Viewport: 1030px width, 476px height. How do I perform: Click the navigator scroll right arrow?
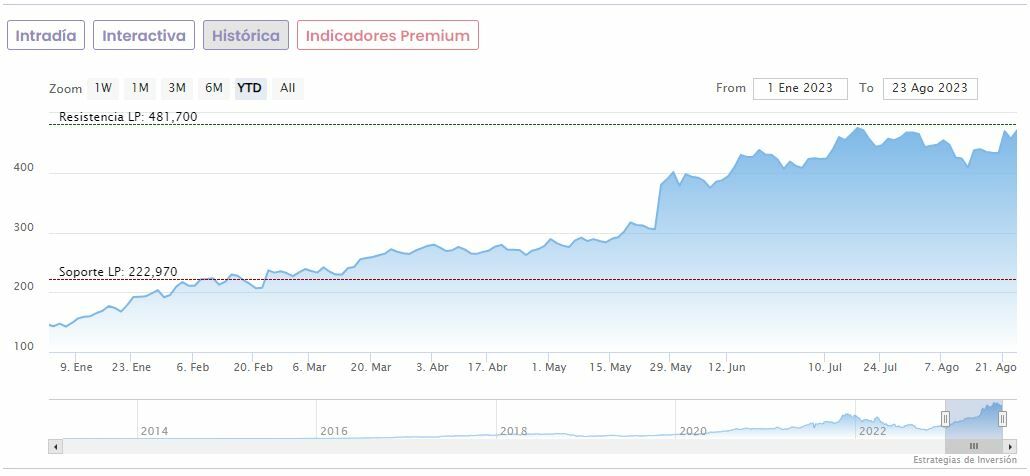pyautogui.click(x=1010, y=446)
